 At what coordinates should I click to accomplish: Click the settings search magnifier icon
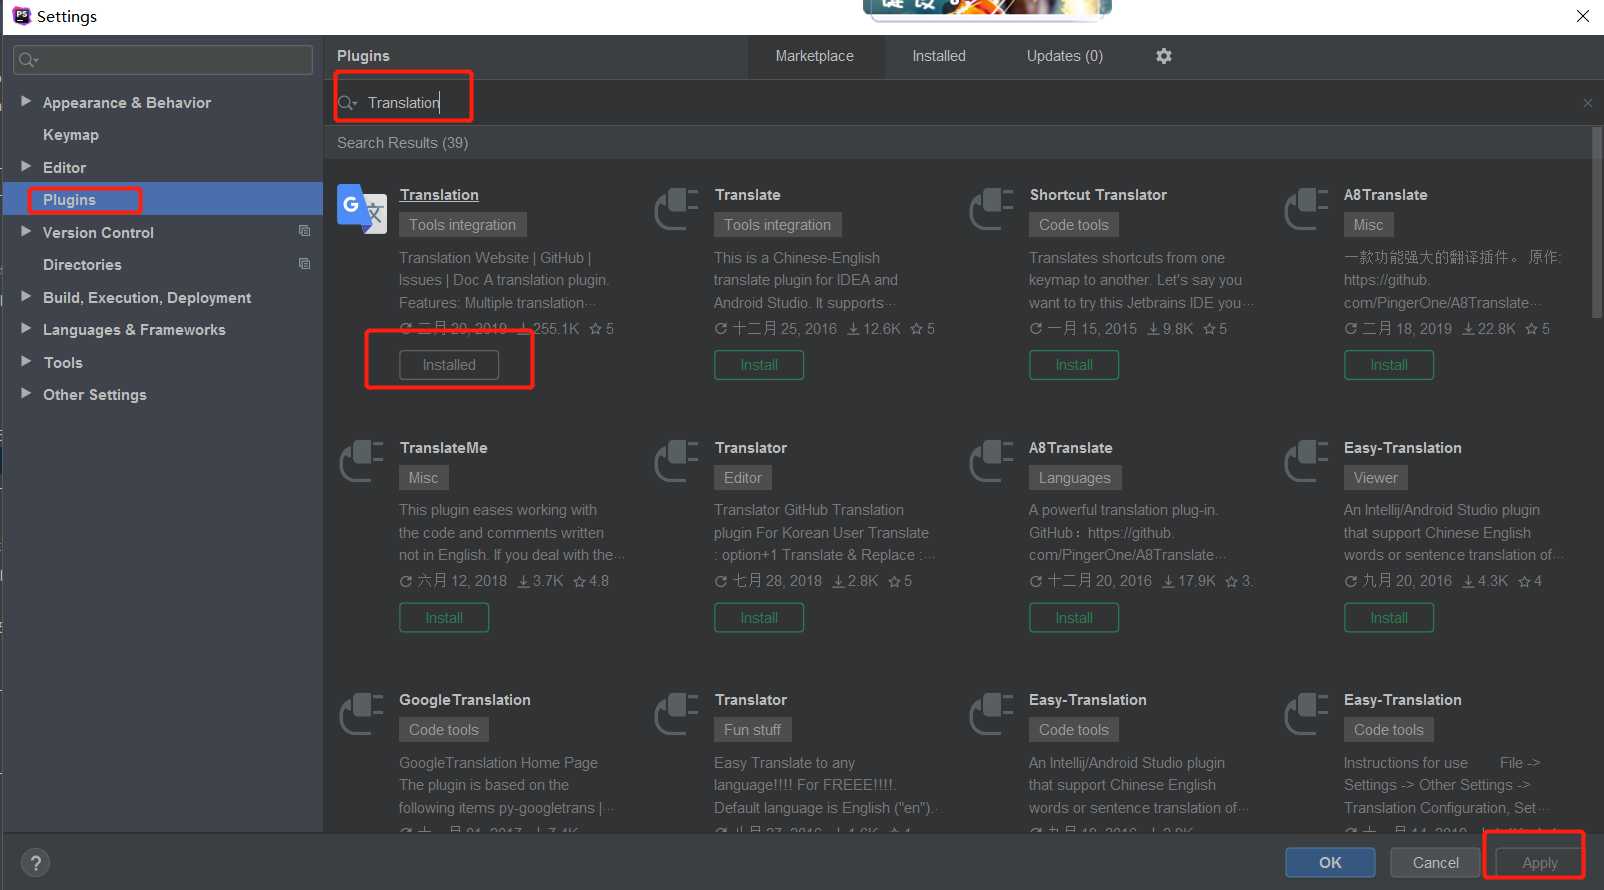click(28, 60)
